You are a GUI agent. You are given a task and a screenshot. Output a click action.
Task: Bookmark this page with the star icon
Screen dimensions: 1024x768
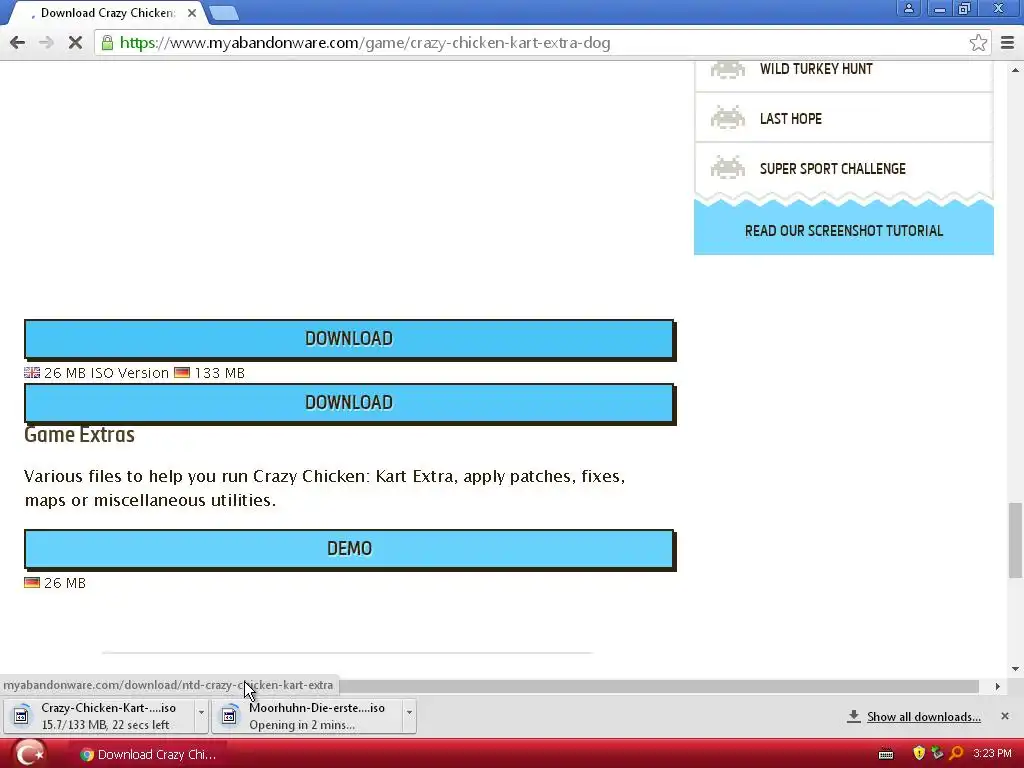[x=978, y=43]
